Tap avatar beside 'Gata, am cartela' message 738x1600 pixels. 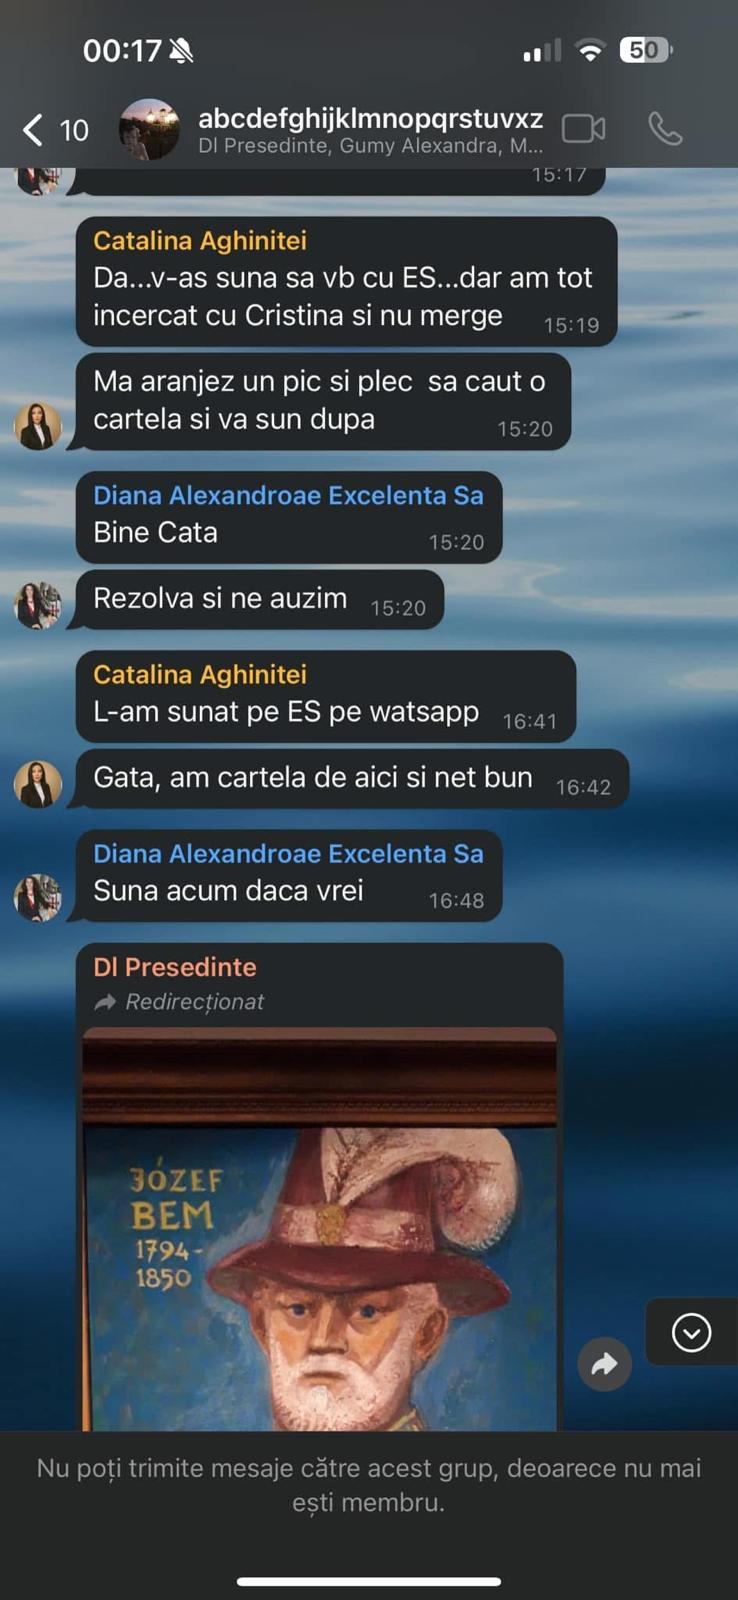[38, 783]
